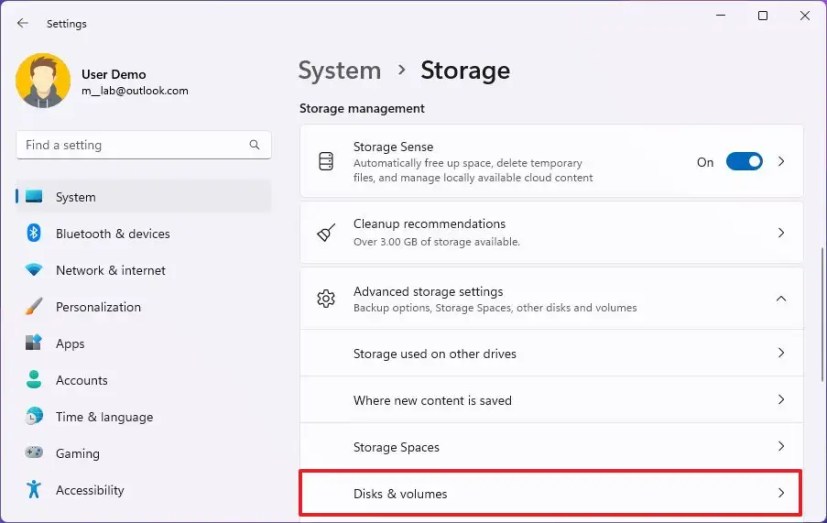
Task: Click the Accessibility figure icon
Action: pyautogui.click(x=34, y=489)
